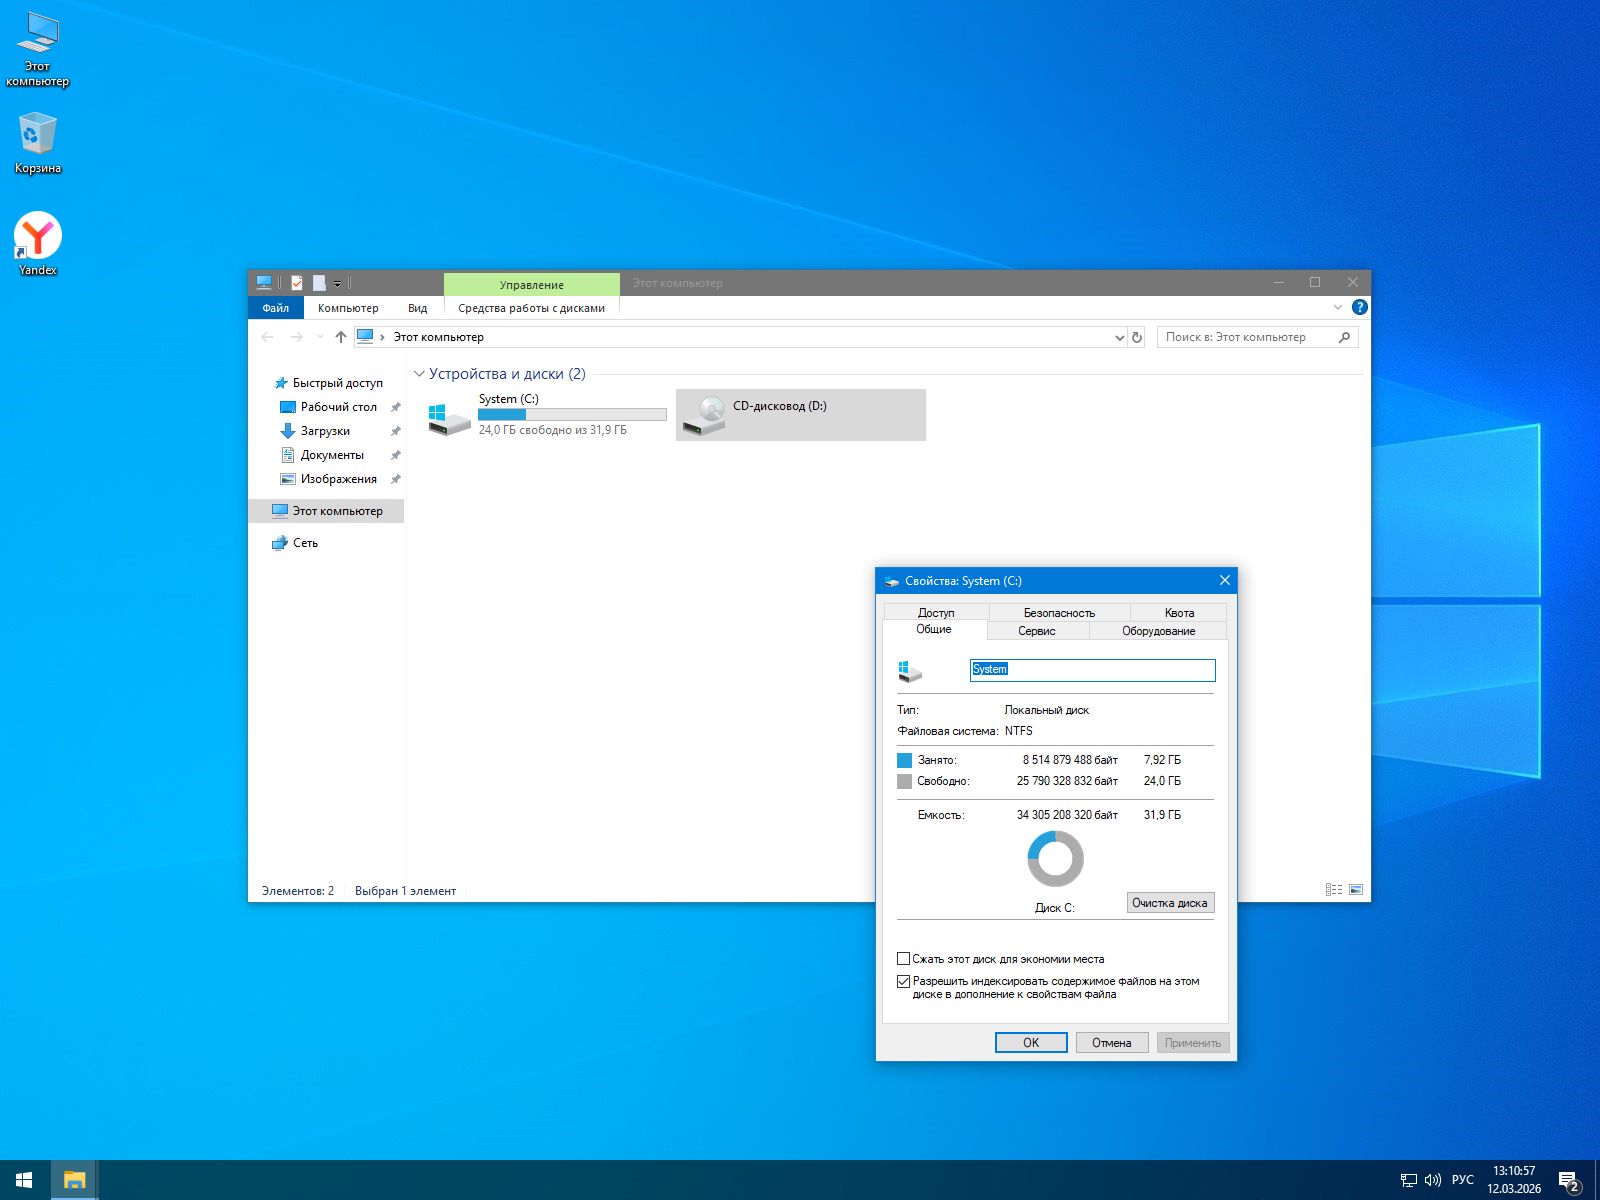This screenshot has width=1600, height=1200.
Task: Uncheck 'Разрешить индексировать' checkbox
Action: pyautogui.click(x=904, y=982)
